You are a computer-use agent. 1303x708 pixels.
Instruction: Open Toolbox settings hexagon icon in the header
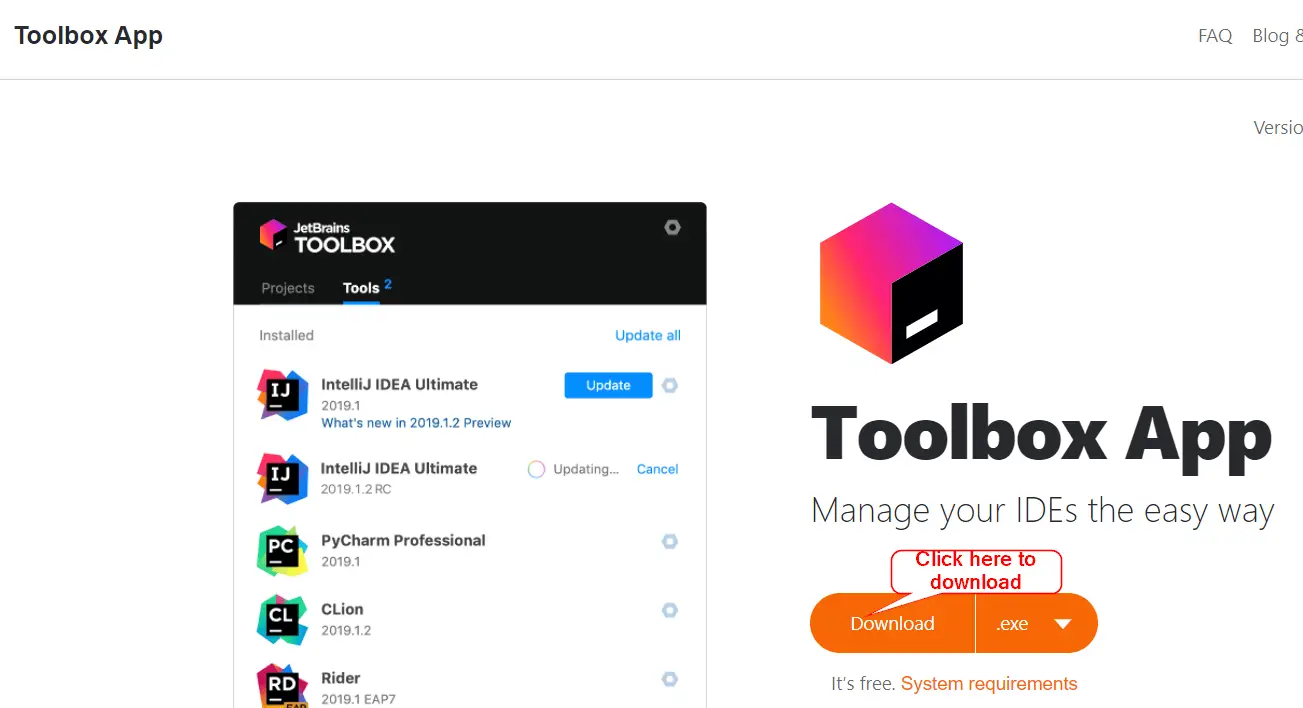673,227
